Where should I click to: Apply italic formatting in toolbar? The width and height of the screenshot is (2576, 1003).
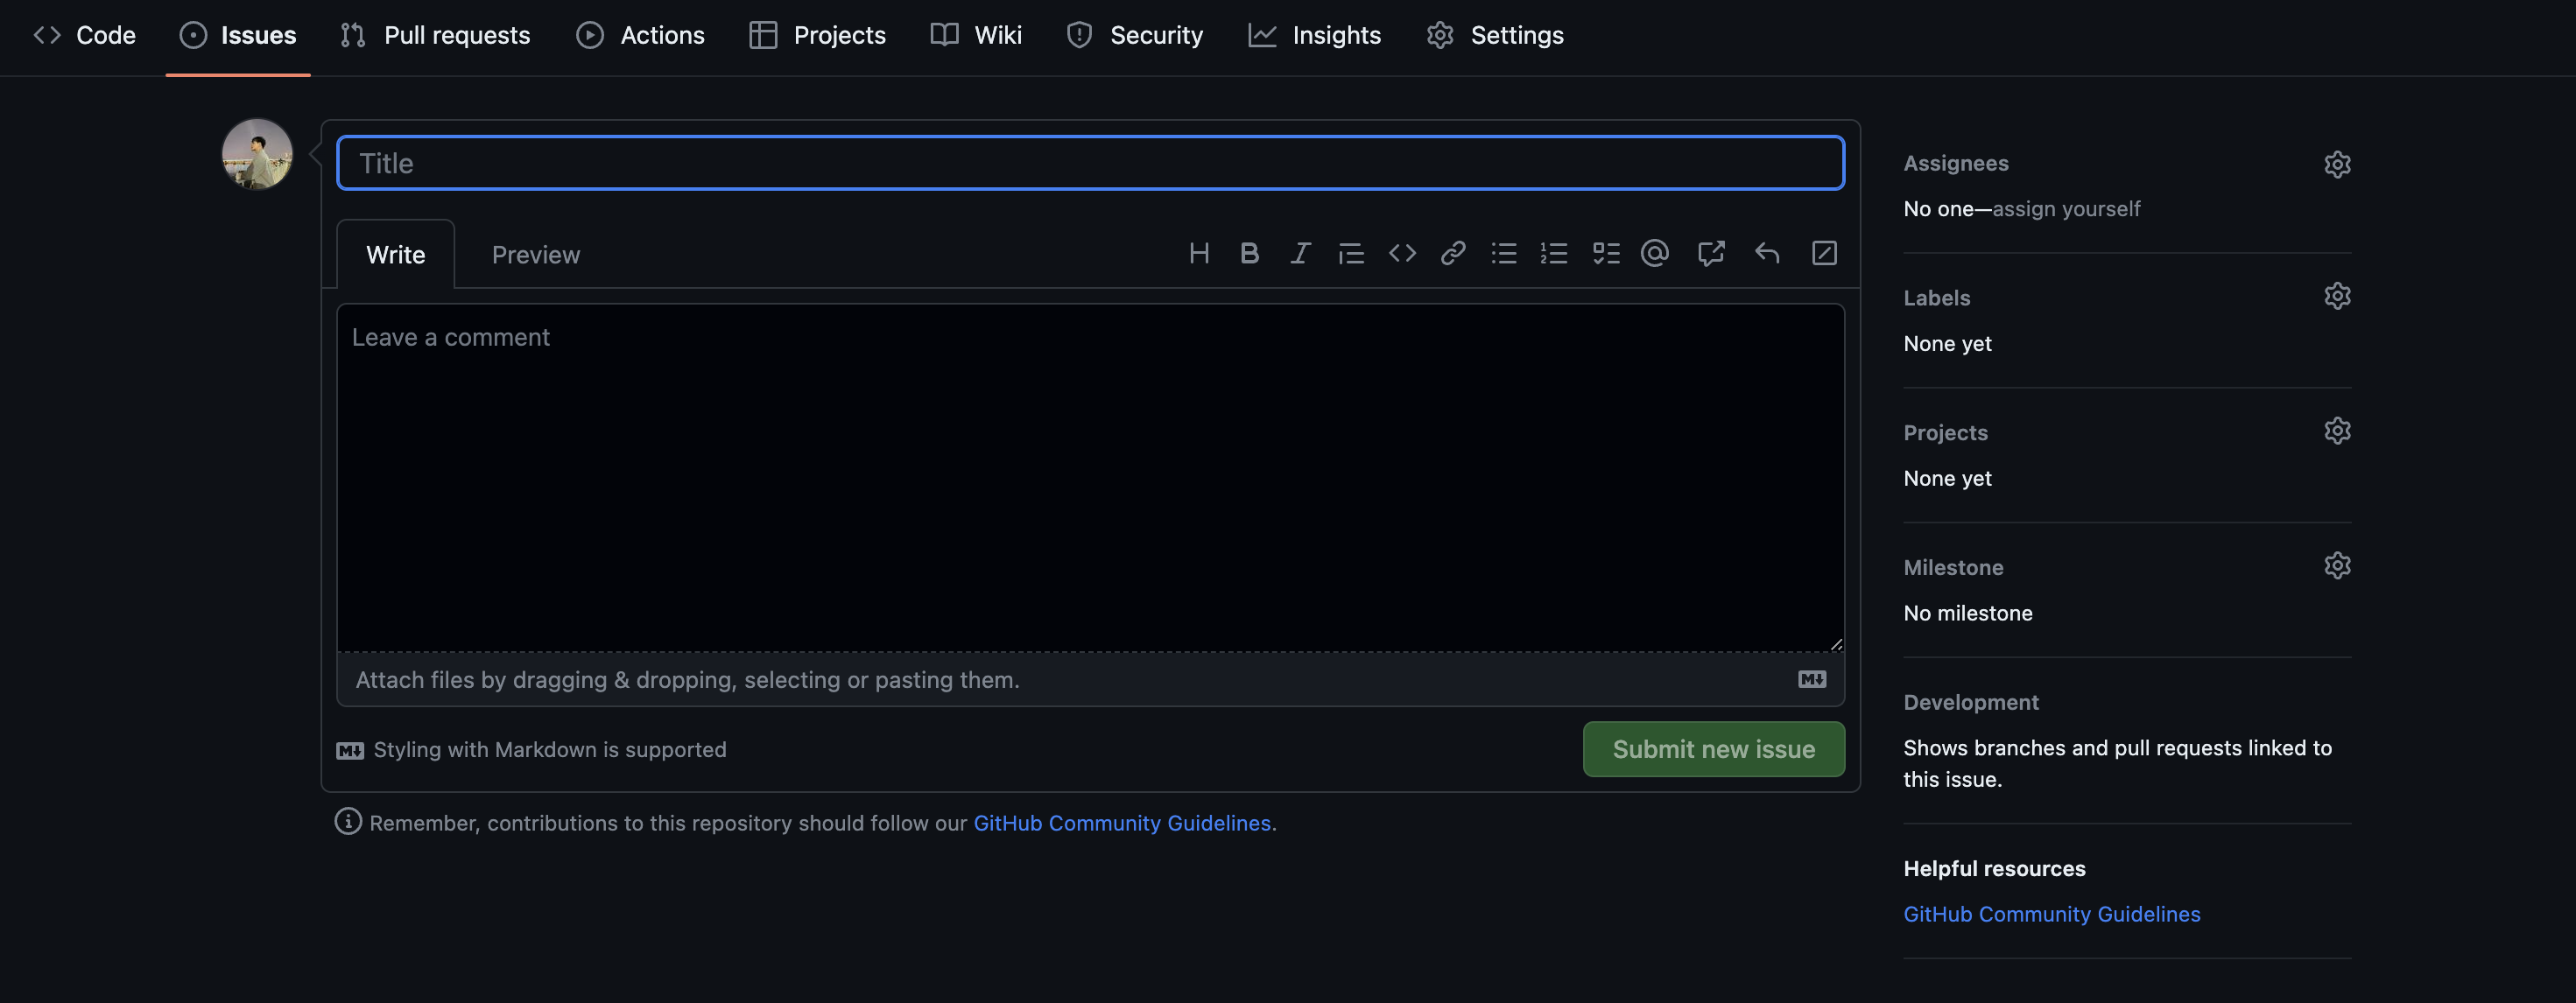click(x=1300, y=253)
